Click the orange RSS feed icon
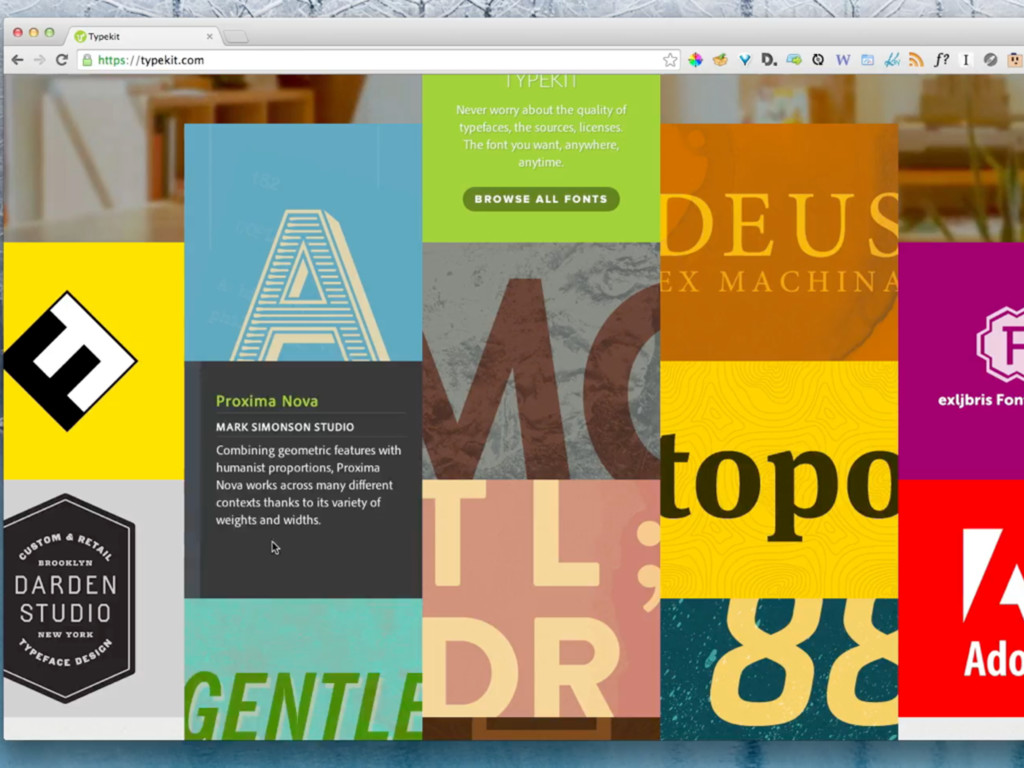Screen dimensions: 1024x768 [916, 60]
